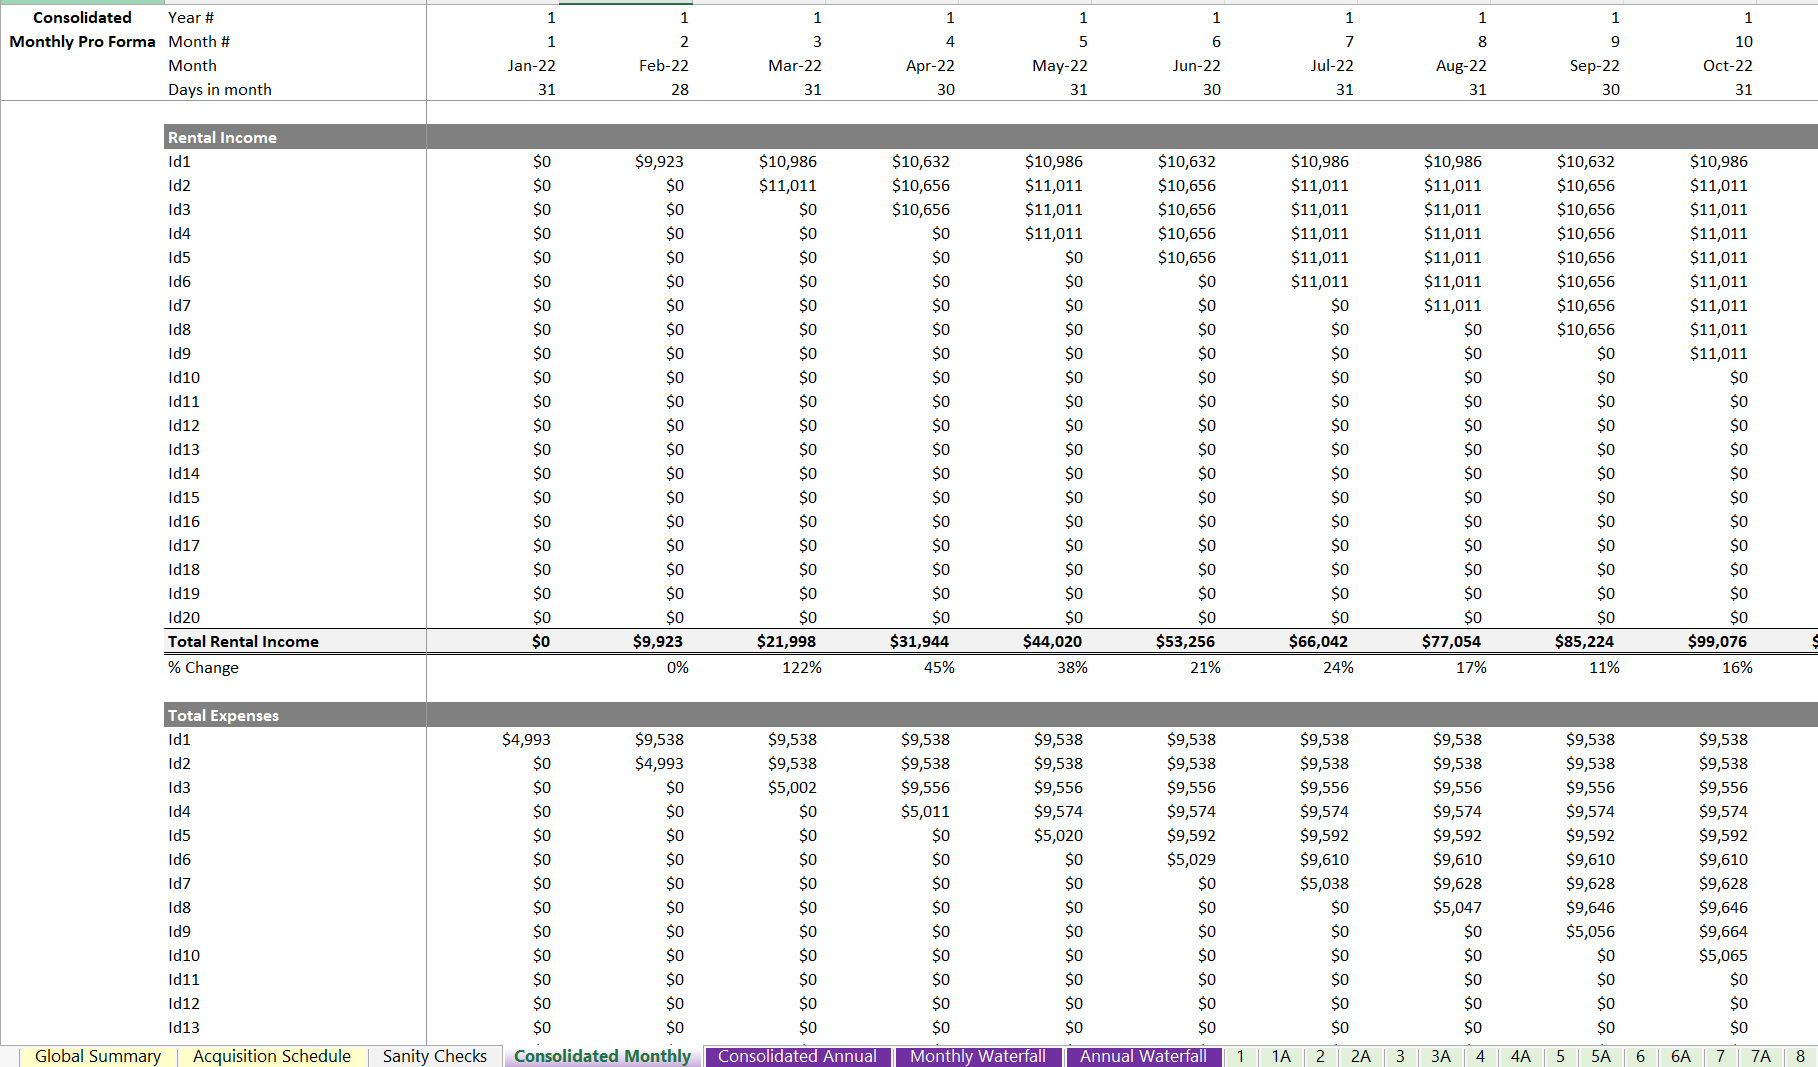
Task: Click the $9,664 expense cell
Action: (x=1723, y=932)
